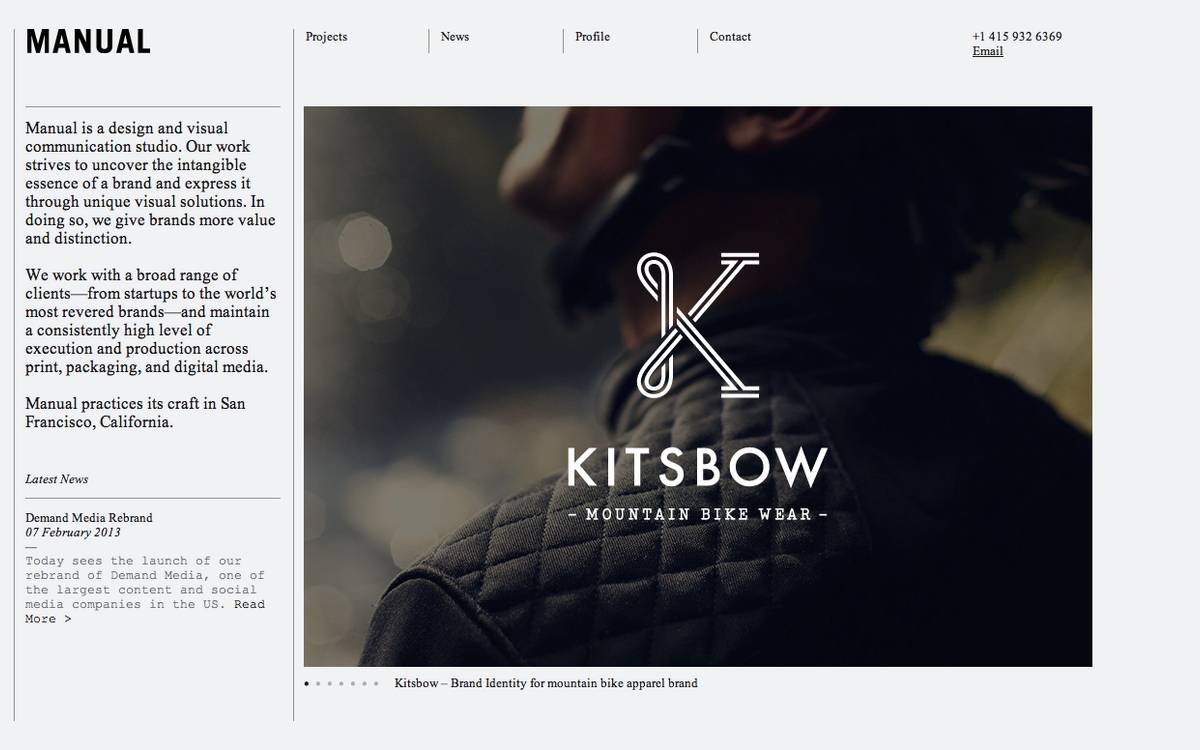Click the Email link
The width and height of the screenshot is (1200, 750).
coord(987,52)
